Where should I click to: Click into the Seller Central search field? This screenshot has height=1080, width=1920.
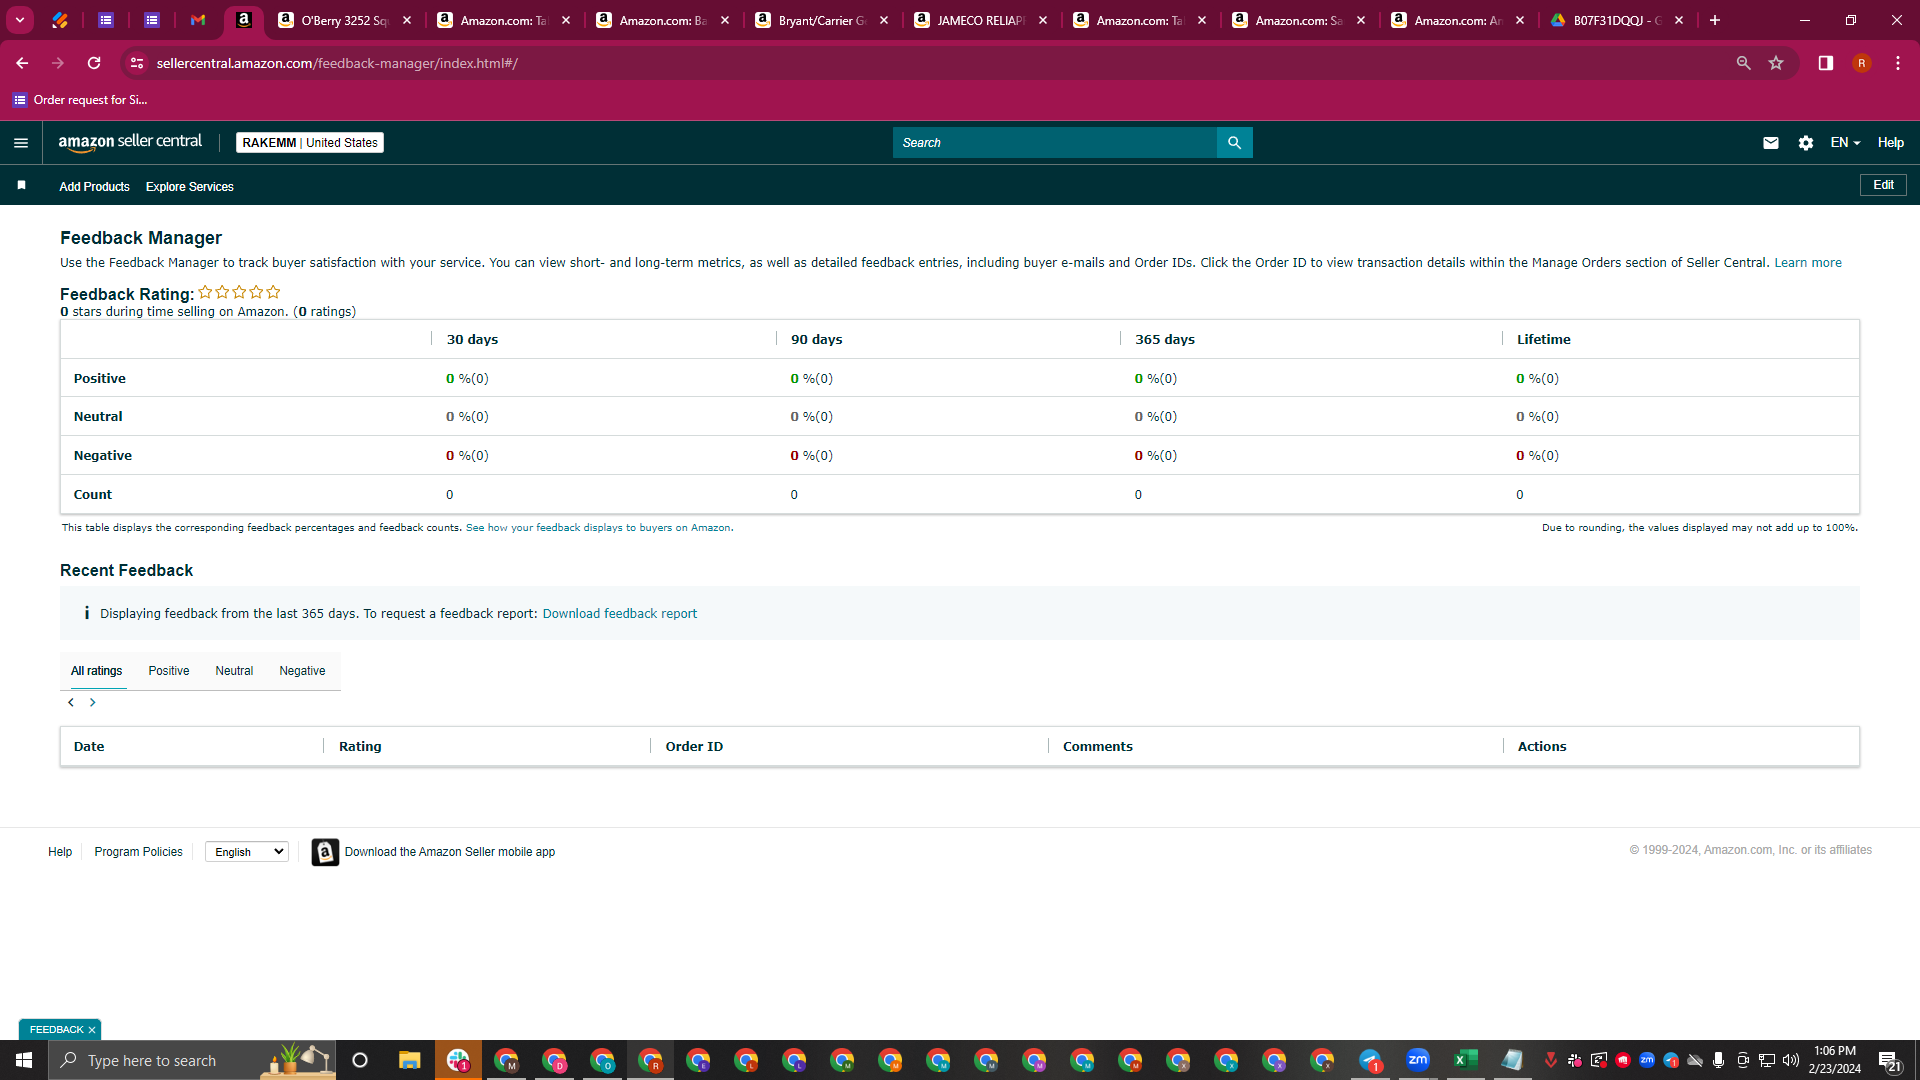[1054, 143]
